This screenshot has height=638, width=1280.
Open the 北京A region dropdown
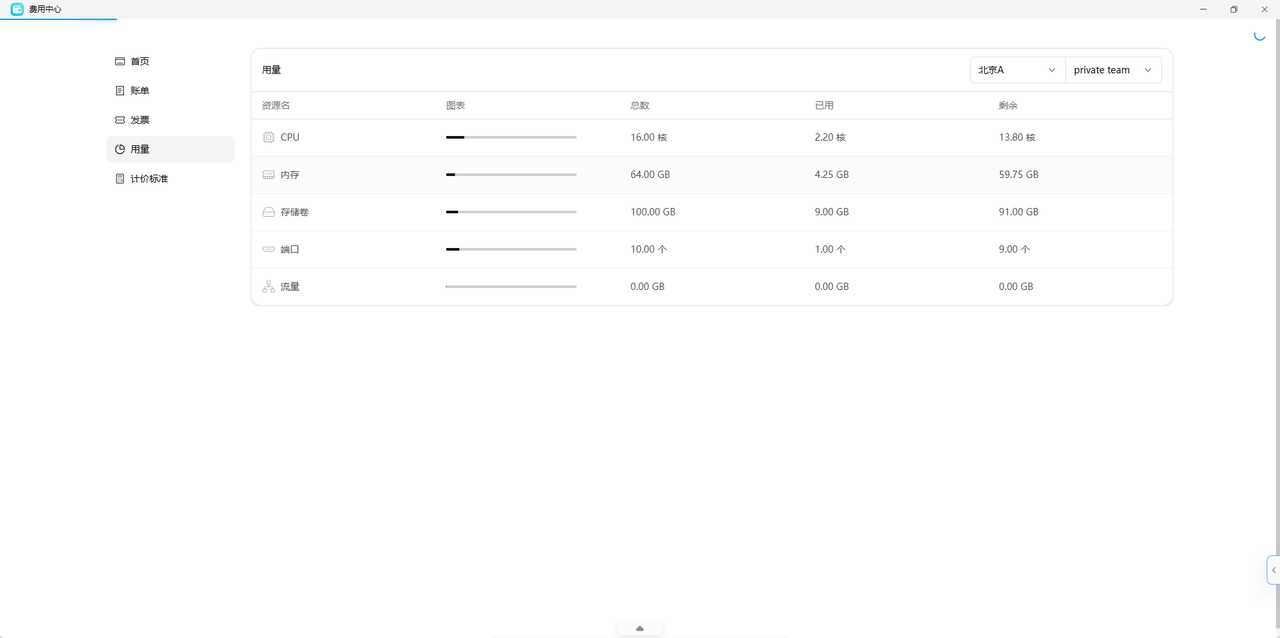click(x=1017, y=70)
